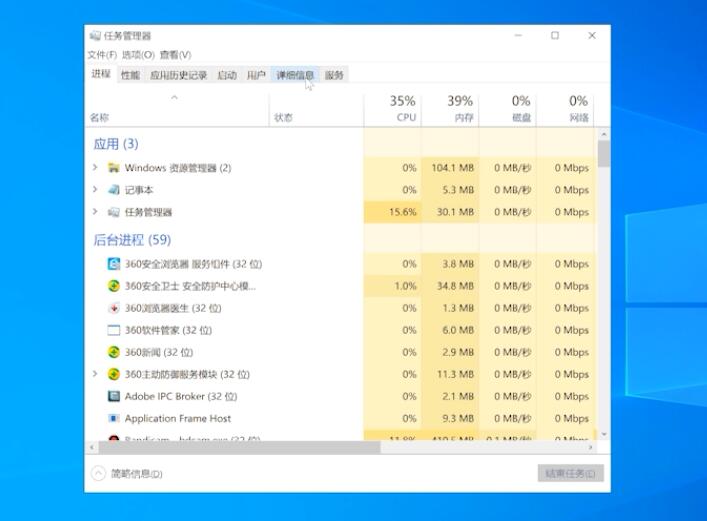Open the 文件(F) menu
Viewport: 707px width, 521px height.
click(x=102, y=55)
